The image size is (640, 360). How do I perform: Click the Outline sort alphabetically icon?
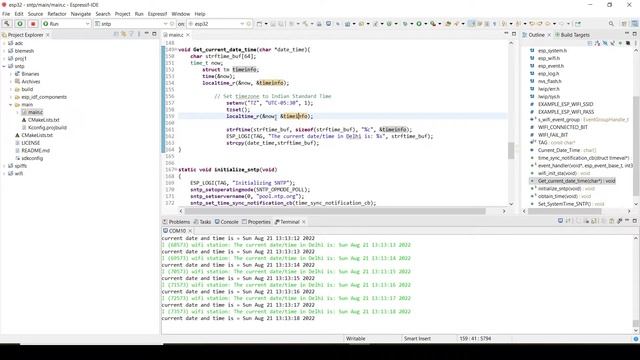[x=597, y=43]
